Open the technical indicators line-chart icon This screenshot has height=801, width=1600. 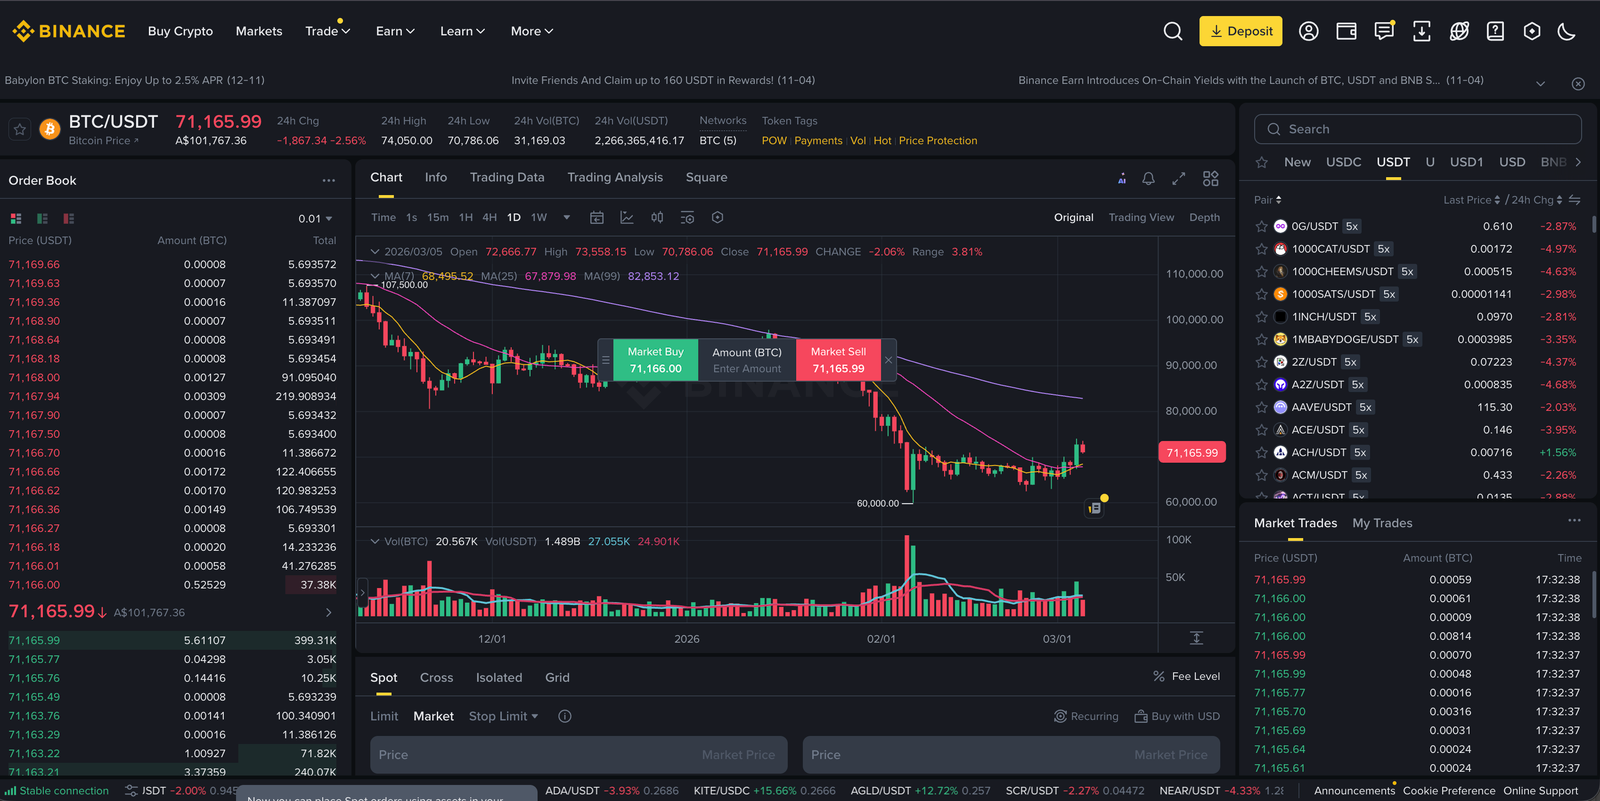[x=627, y=217]
